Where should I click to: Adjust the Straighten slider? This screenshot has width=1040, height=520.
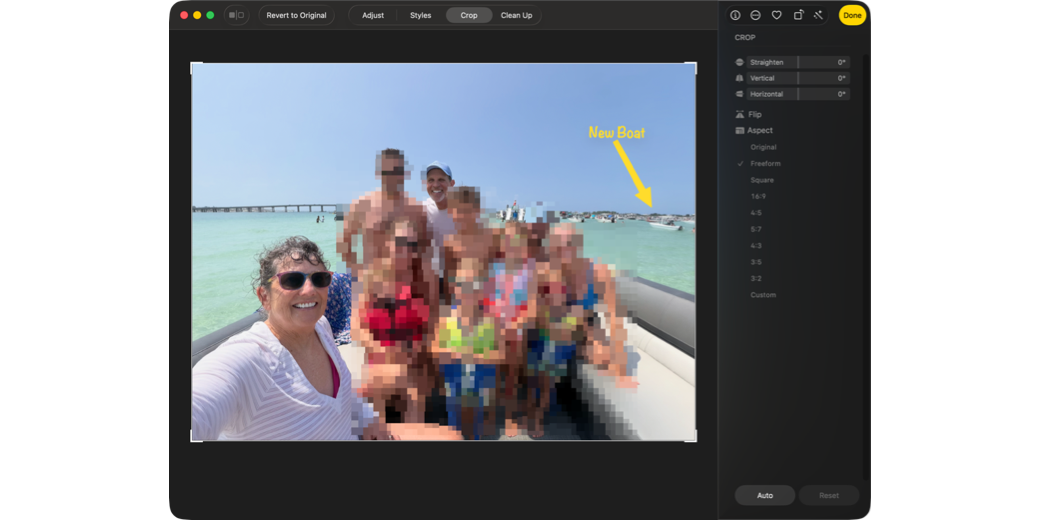pyautogui.click(x=798, y=62)
